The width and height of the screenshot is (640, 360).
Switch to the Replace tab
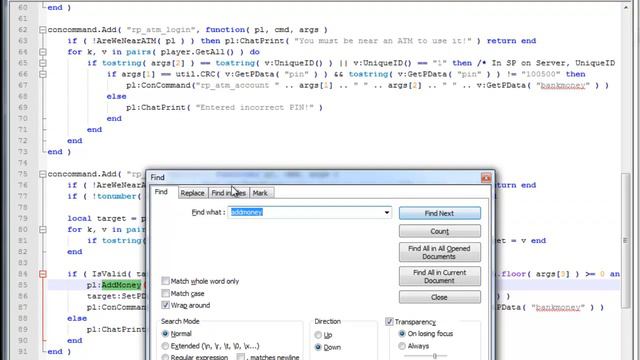(192, 193)
